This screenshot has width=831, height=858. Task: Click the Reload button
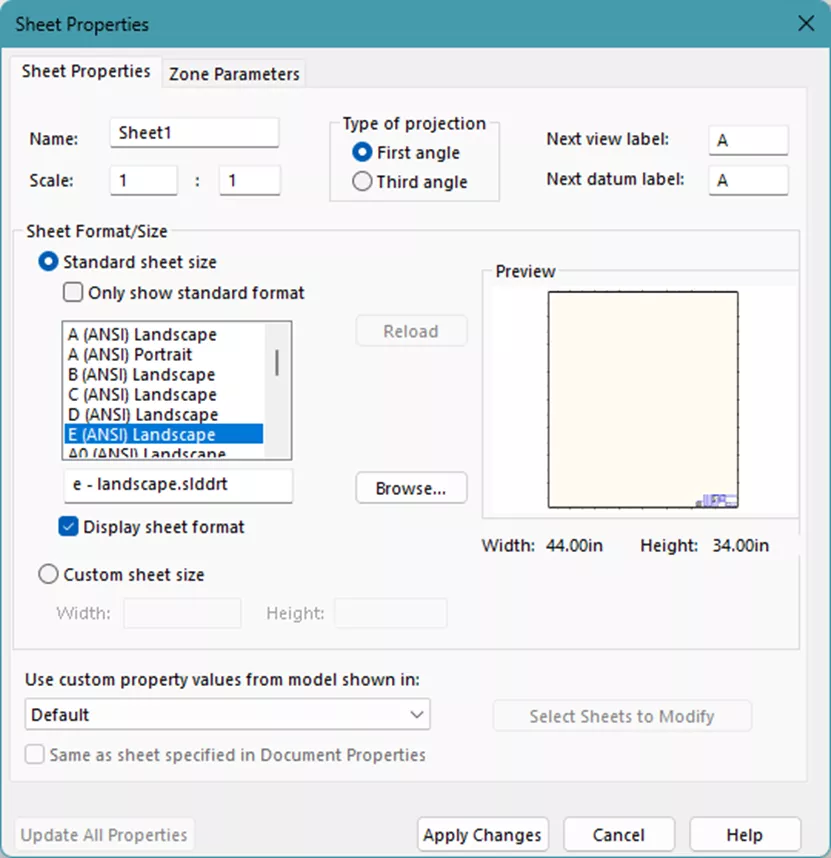tap(411, 330)
